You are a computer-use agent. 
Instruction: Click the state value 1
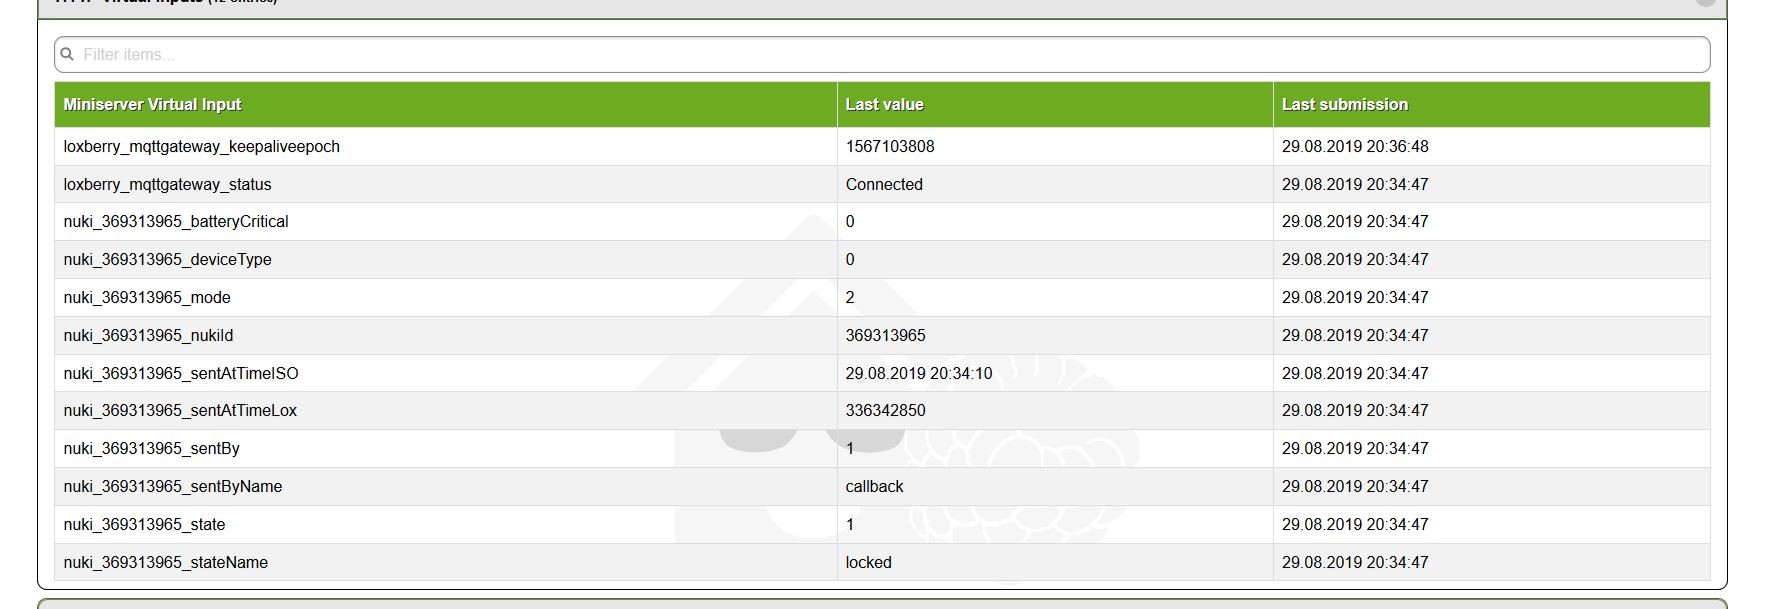[x=850, y=524]
